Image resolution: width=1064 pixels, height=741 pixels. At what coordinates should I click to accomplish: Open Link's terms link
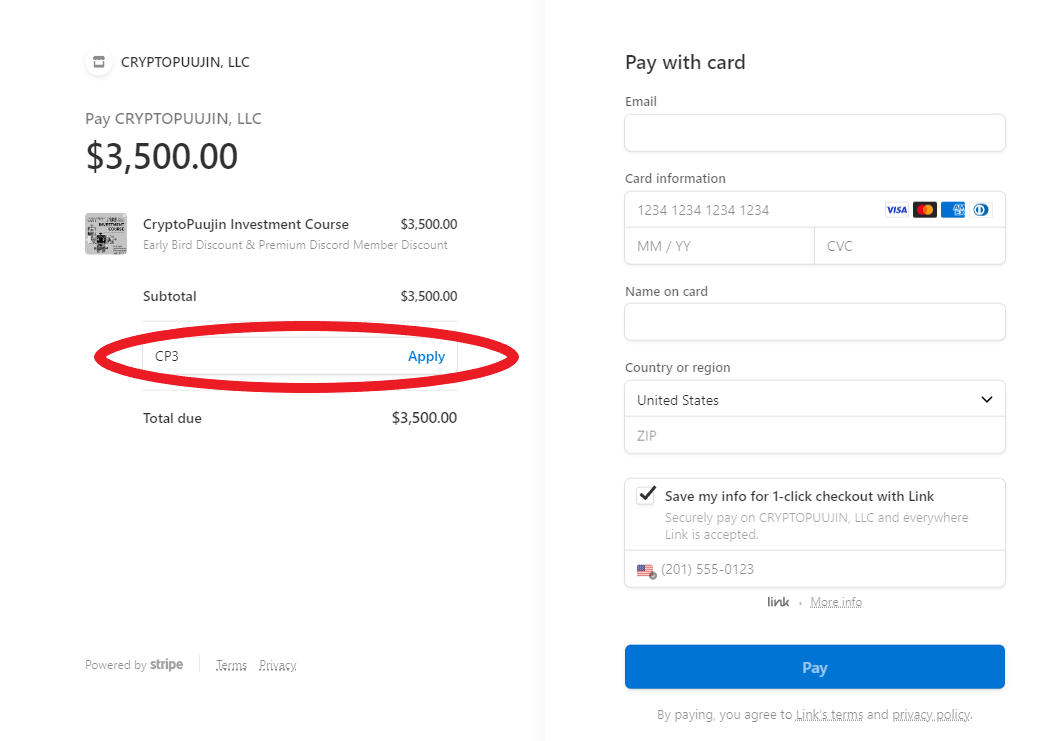click(829, 715)
